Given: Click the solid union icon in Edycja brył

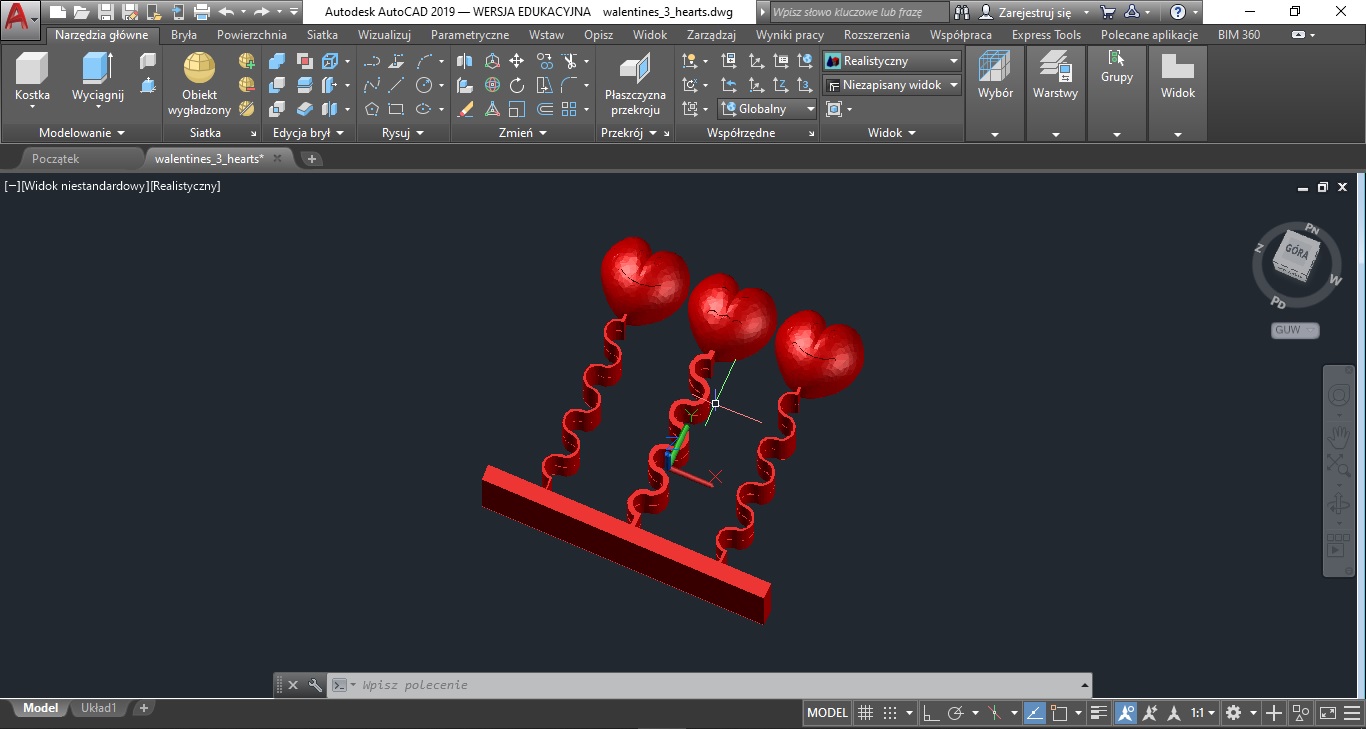Looking at the screenshot, I should (277, 61).
